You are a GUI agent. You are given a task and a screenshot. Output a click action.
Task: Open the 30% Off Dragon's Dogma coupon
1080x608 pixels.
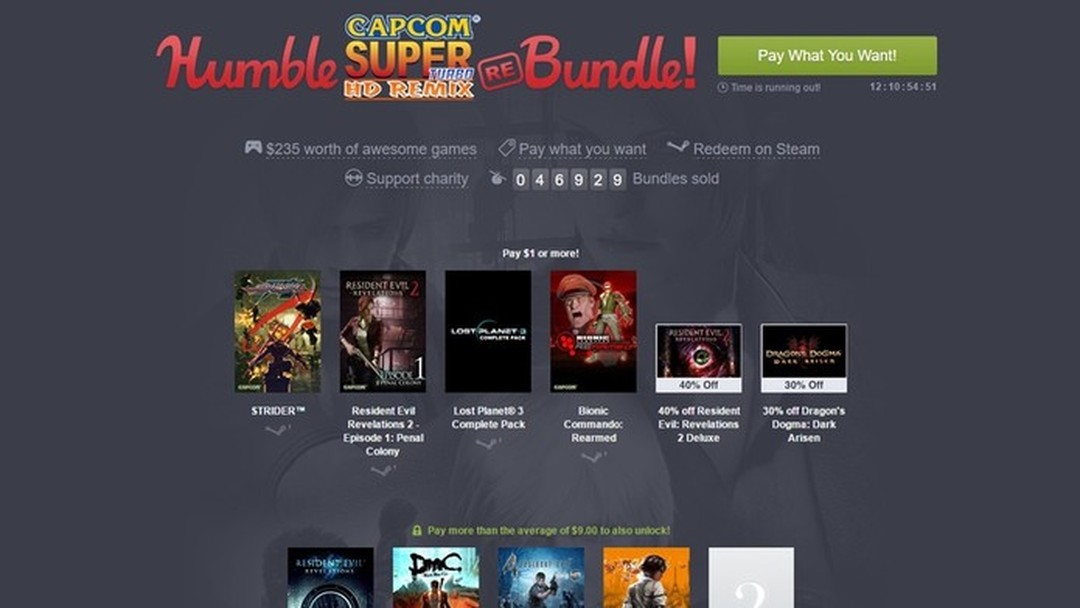(x=804, y=358)
